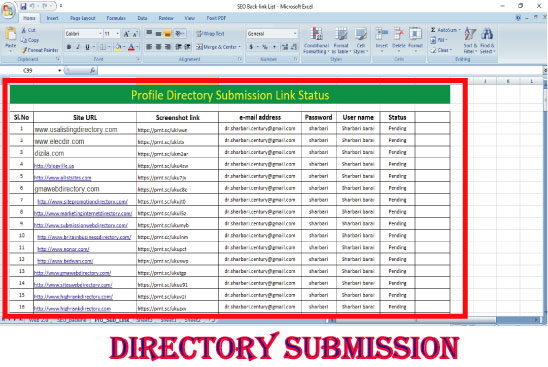Screen dimensions: 548x367
Task: Click the Office button logo
Action: point(8,10)
